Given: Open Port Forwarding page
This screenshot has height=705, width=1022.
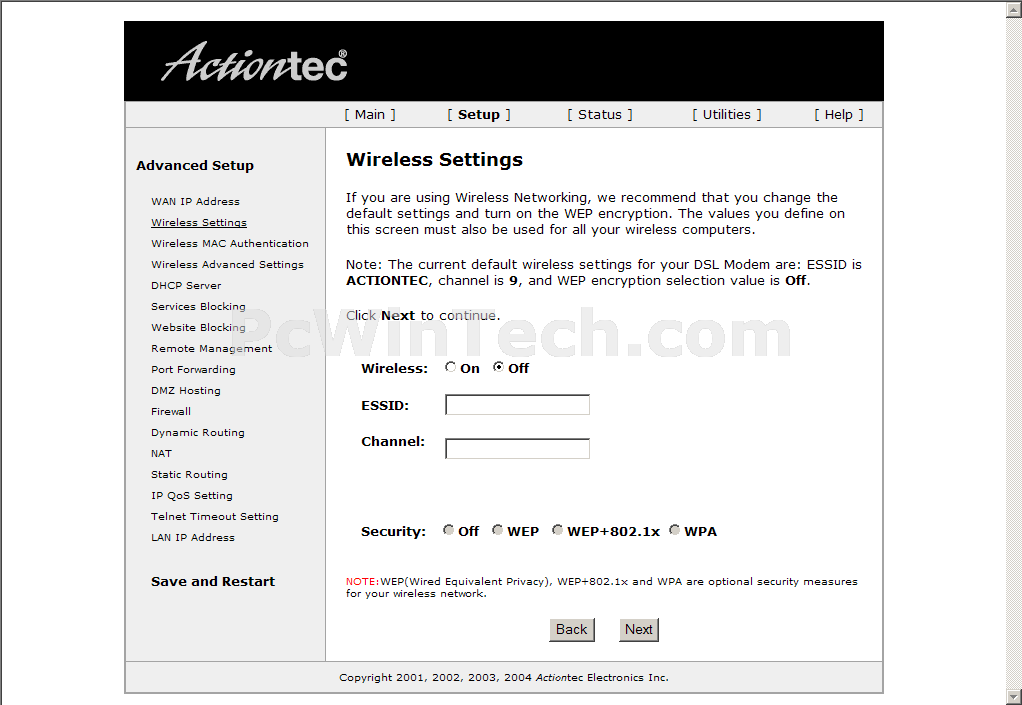Looking at the screenshot, I should point(193,369).
